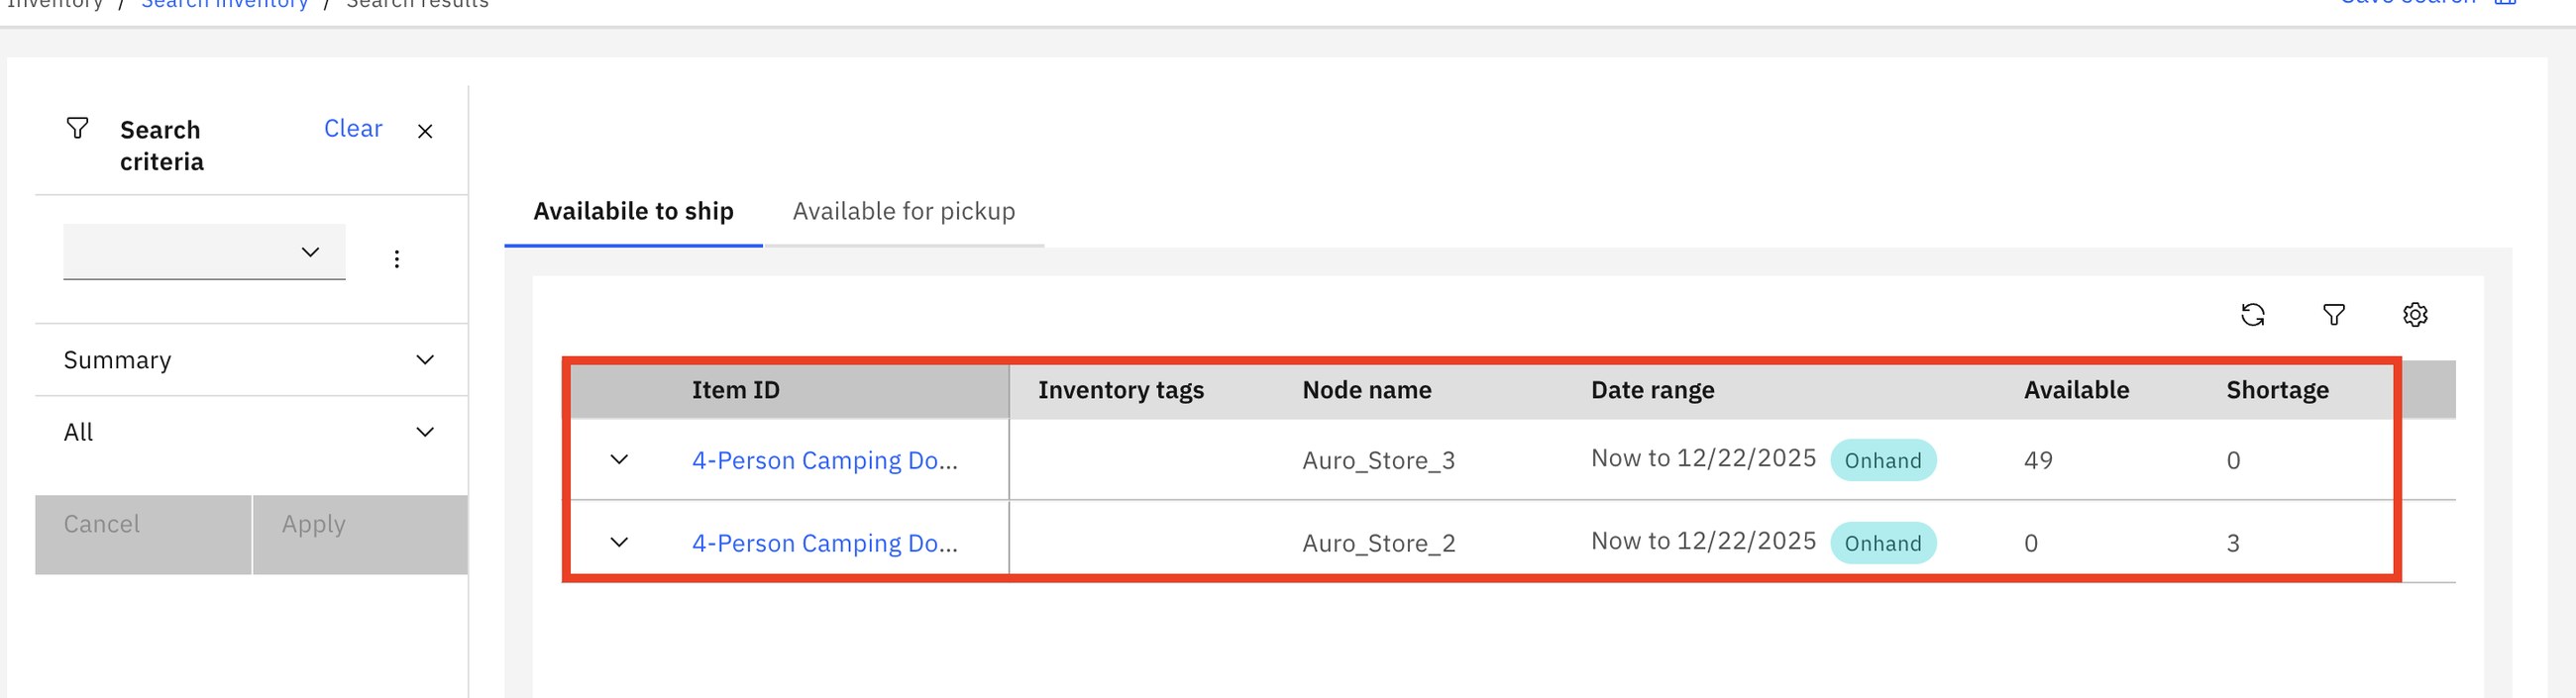This screenshot has width=2576, height=698.
Task: Click the Cancel button
Action: click(x=143, y=535)
